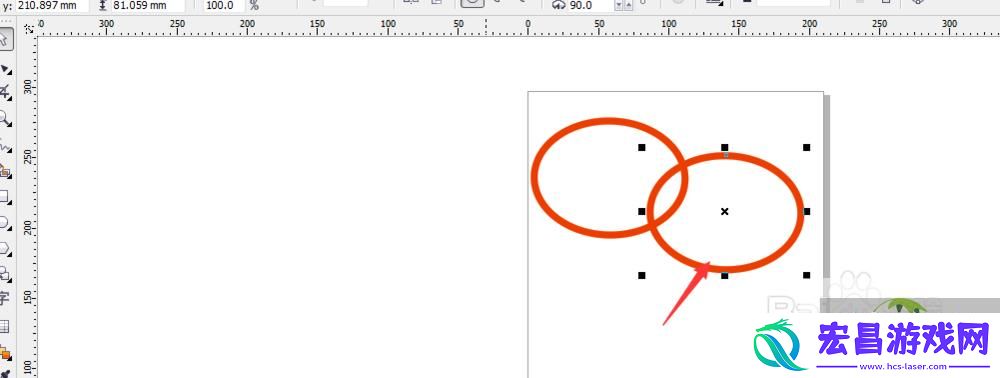
Task: Select the Table tool
Action: [4, 326]
